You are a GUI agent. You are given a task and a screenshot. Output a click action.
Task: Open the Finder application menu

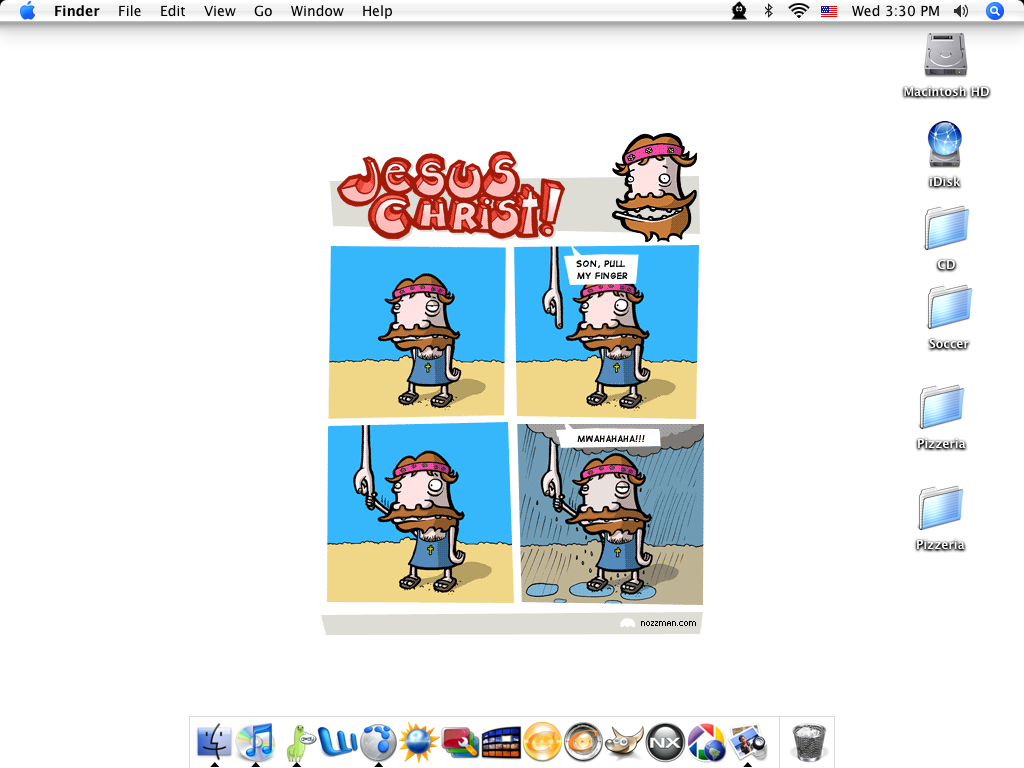pyautogui.click(x=76, y=11)
